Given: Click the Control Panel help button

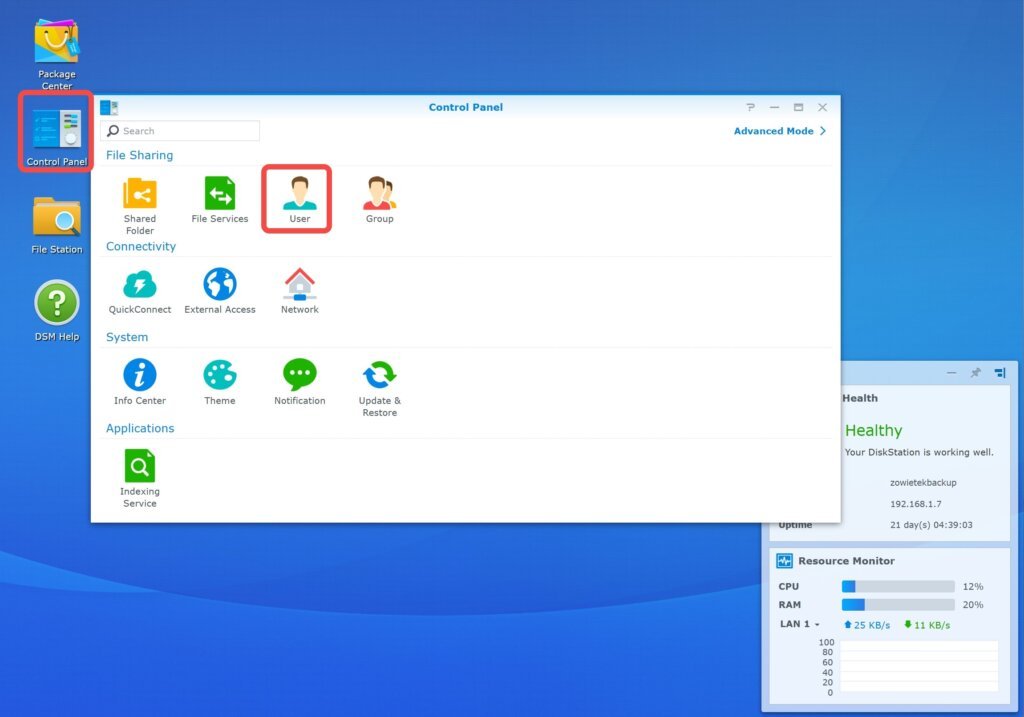Looking at the screenshot, I should [x=750, y=107].
